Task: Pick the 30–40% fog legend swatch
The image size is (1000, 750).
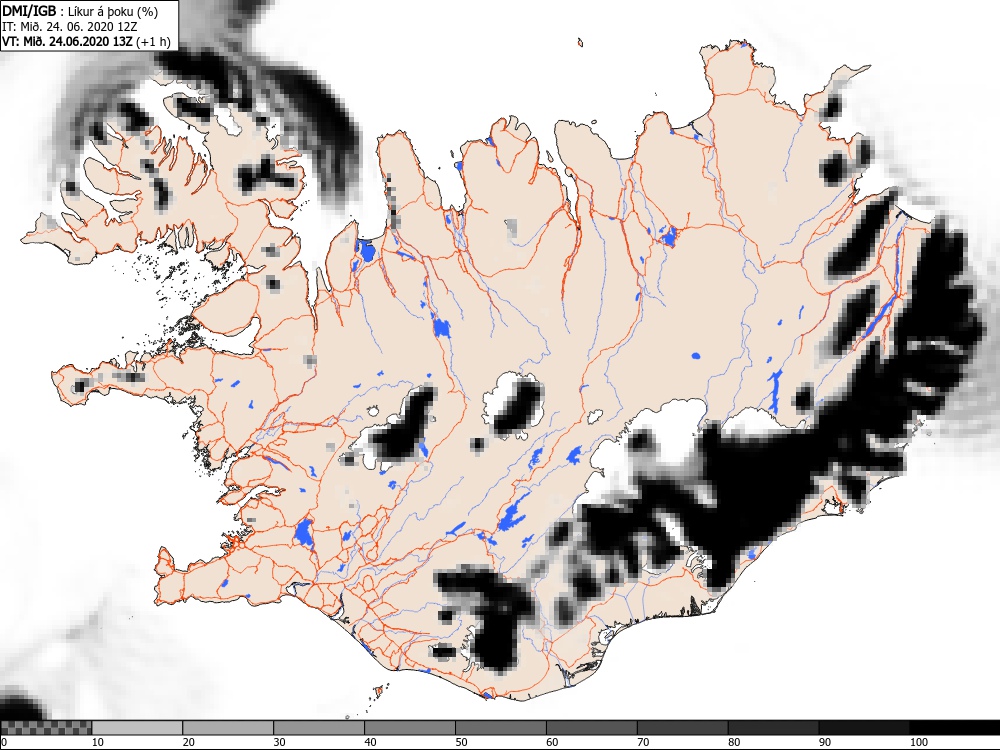Action: point(319,728)
